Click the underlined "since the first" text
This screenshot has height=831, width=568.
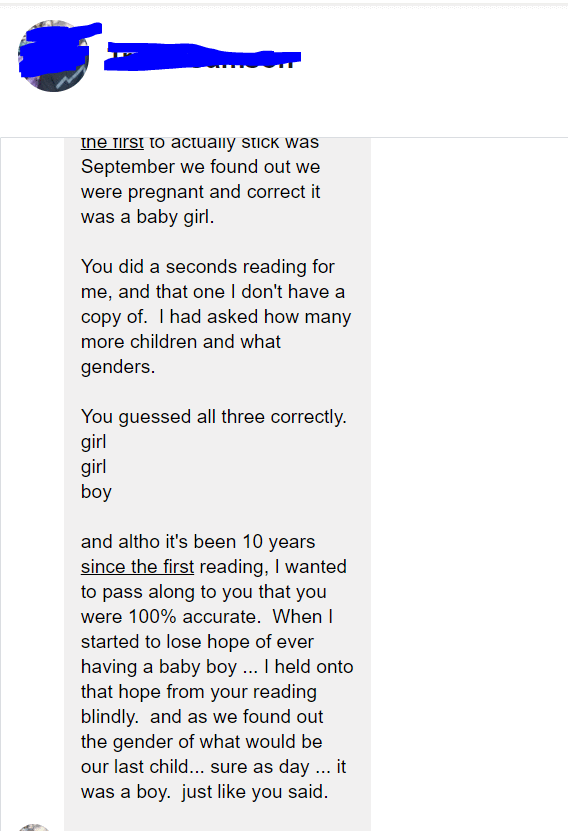pos(137,567)
